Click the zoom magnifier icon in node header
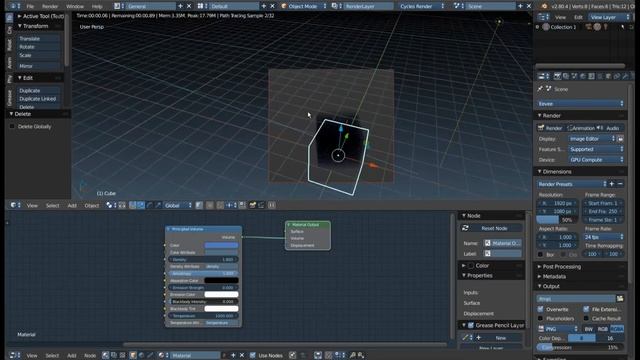This screenshot has height=360, width=640. 353,355
